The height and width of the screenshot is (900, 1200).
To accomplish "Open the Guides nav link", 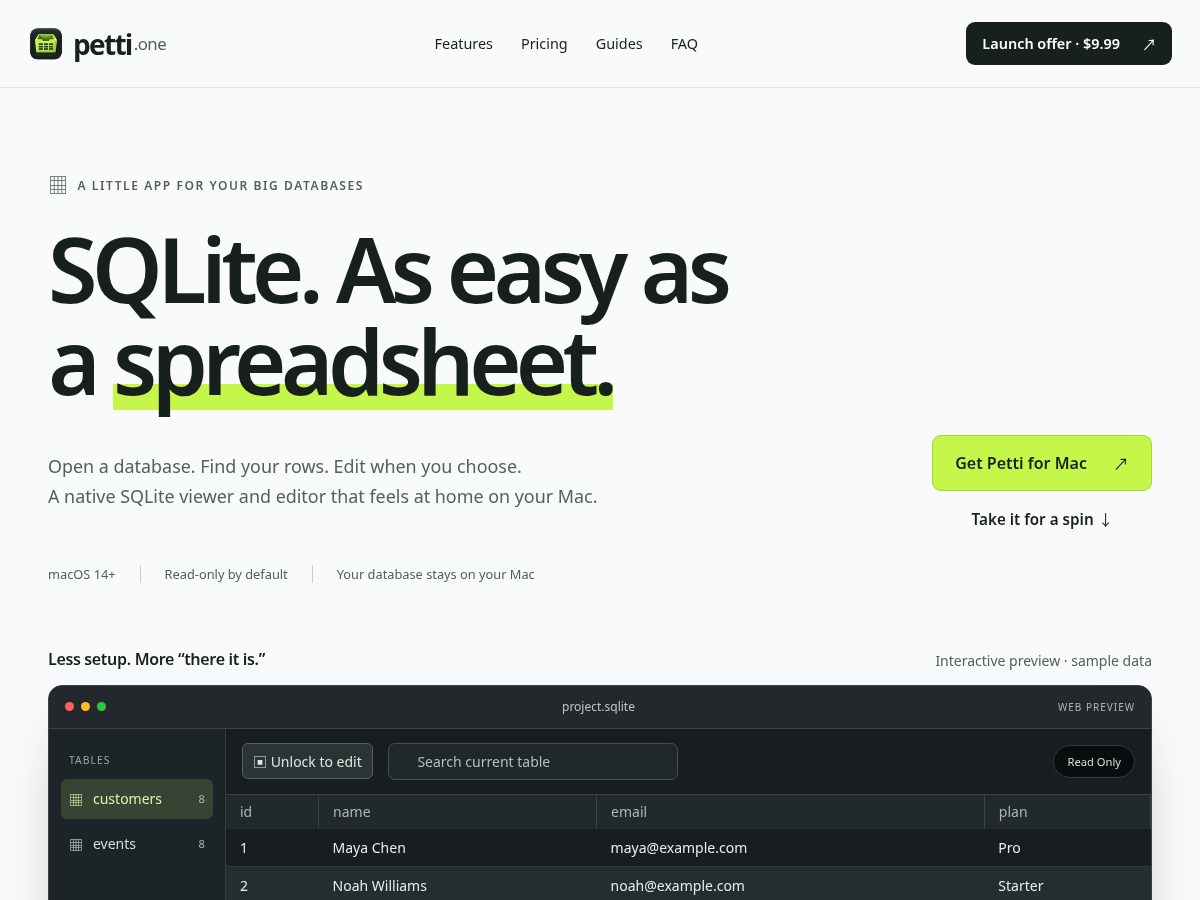I will point(619,44).
